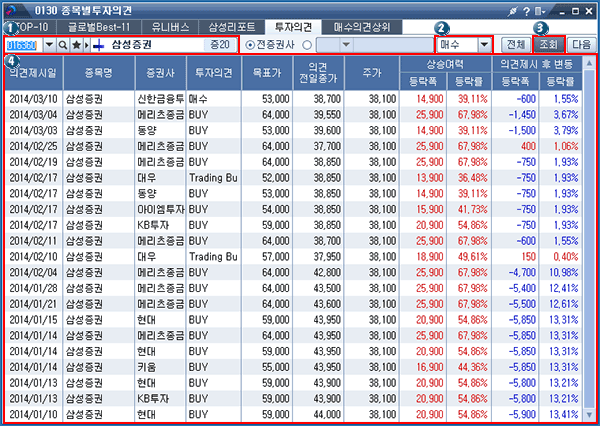Click the small arrow next to star icon

[87, 45]
